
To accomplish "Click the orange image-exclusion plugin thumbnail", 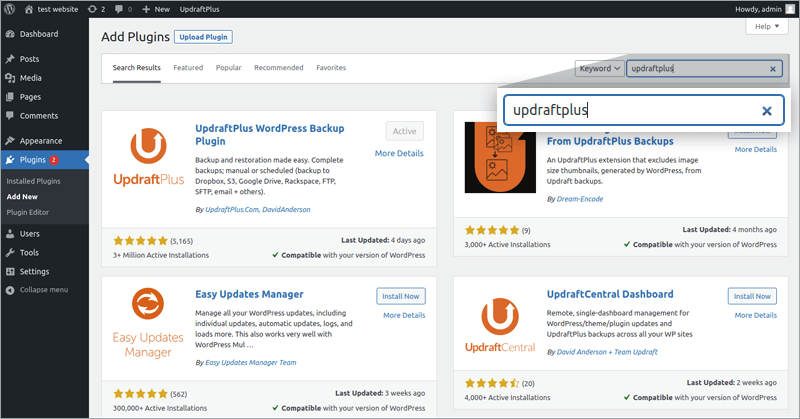I will [500, 157].
